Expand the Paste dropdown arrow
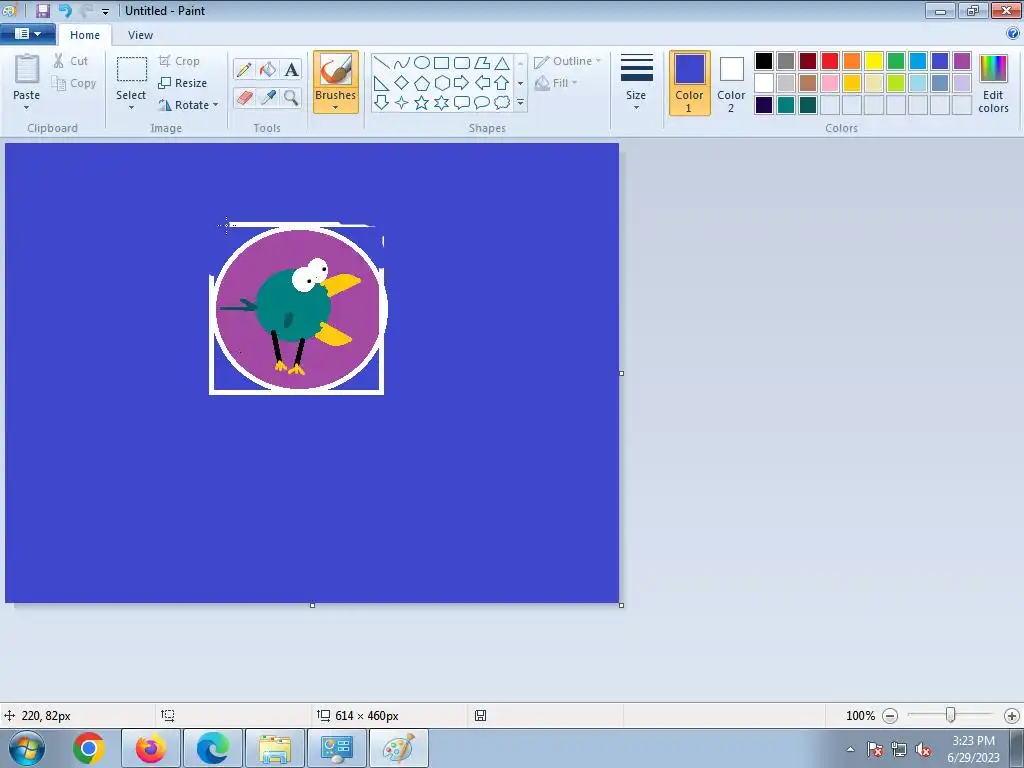Image resolution: width=1024 pixels, height=768 pixels. [x=26, y=108]
